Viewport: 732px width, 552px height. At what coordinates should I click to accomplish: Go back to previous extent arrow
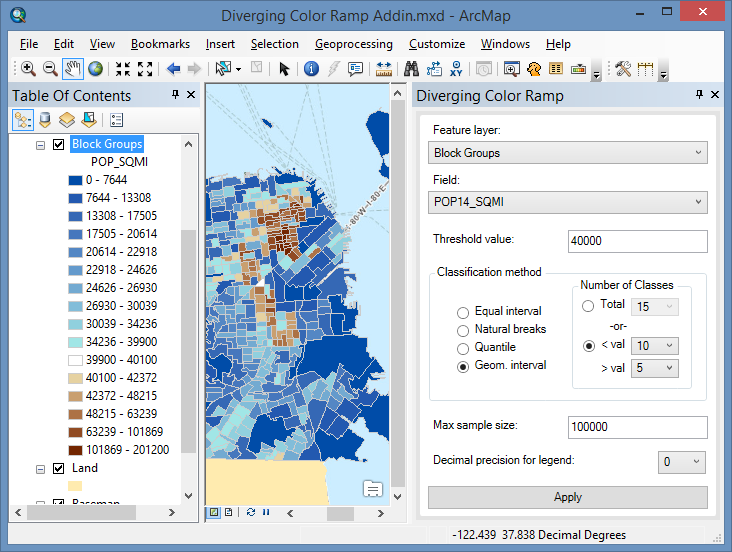(x=173, y=69)
